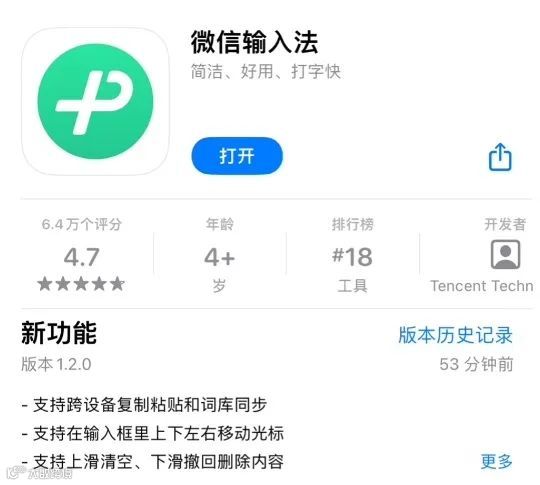This screenshot has height=485, width=540.
Task: Tap the 工具 category label
Action: coord(352,286)
